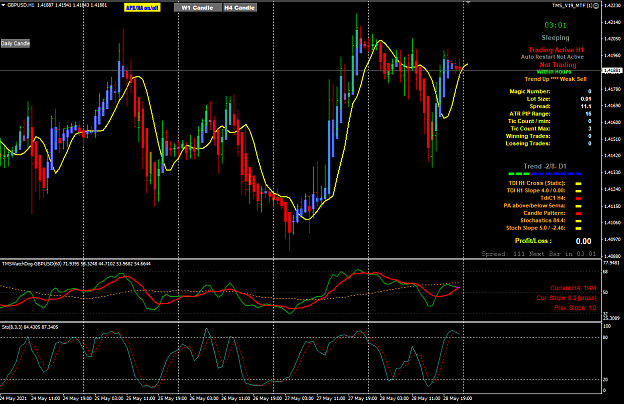
Task: Click the red indicator beside TdiC1 H4
Action: point(578,198)
